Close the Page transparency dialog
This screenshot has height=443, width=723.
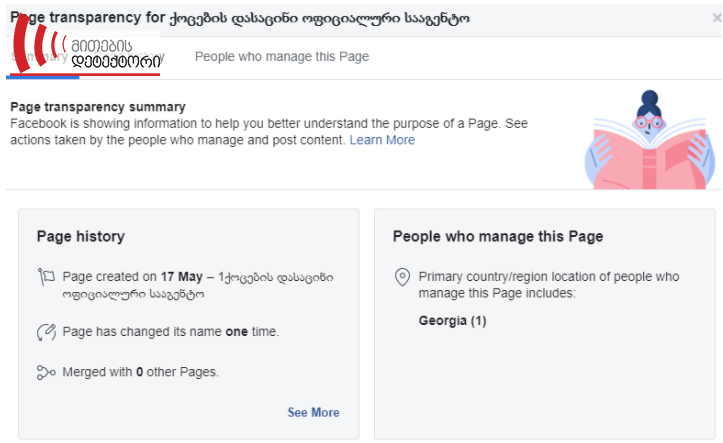(717, 18)
